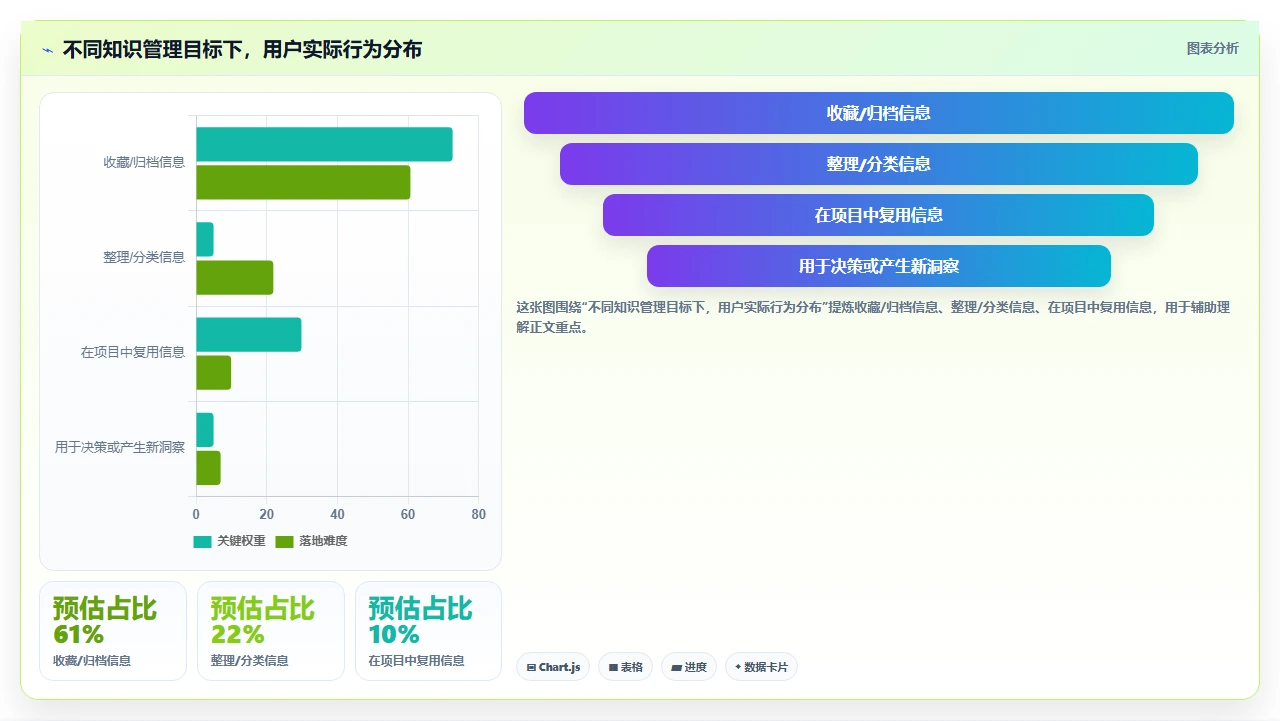Click the x-axis value 20

(266, 514)
